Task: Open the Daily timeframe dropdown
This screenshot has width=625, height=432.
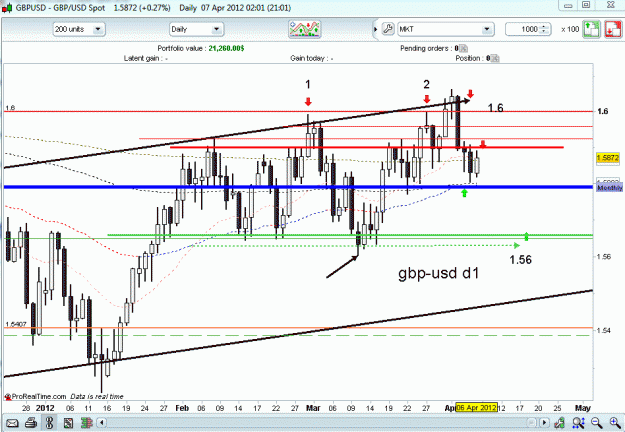Action: 197,29
